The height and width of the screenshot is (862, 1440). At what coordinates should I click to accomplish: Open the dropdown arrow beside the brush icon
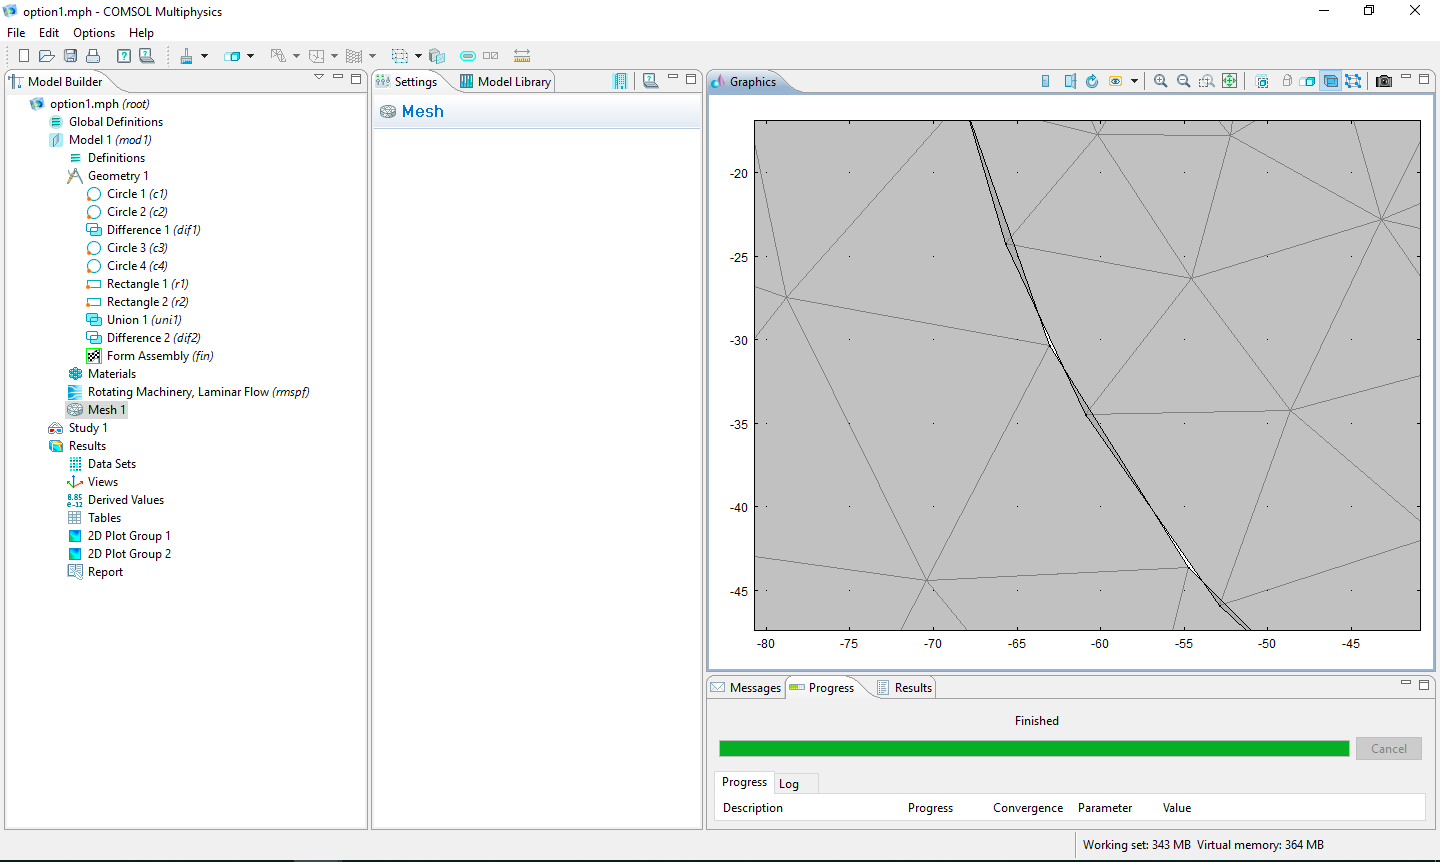pyautogui.click(x=204, y=56)
